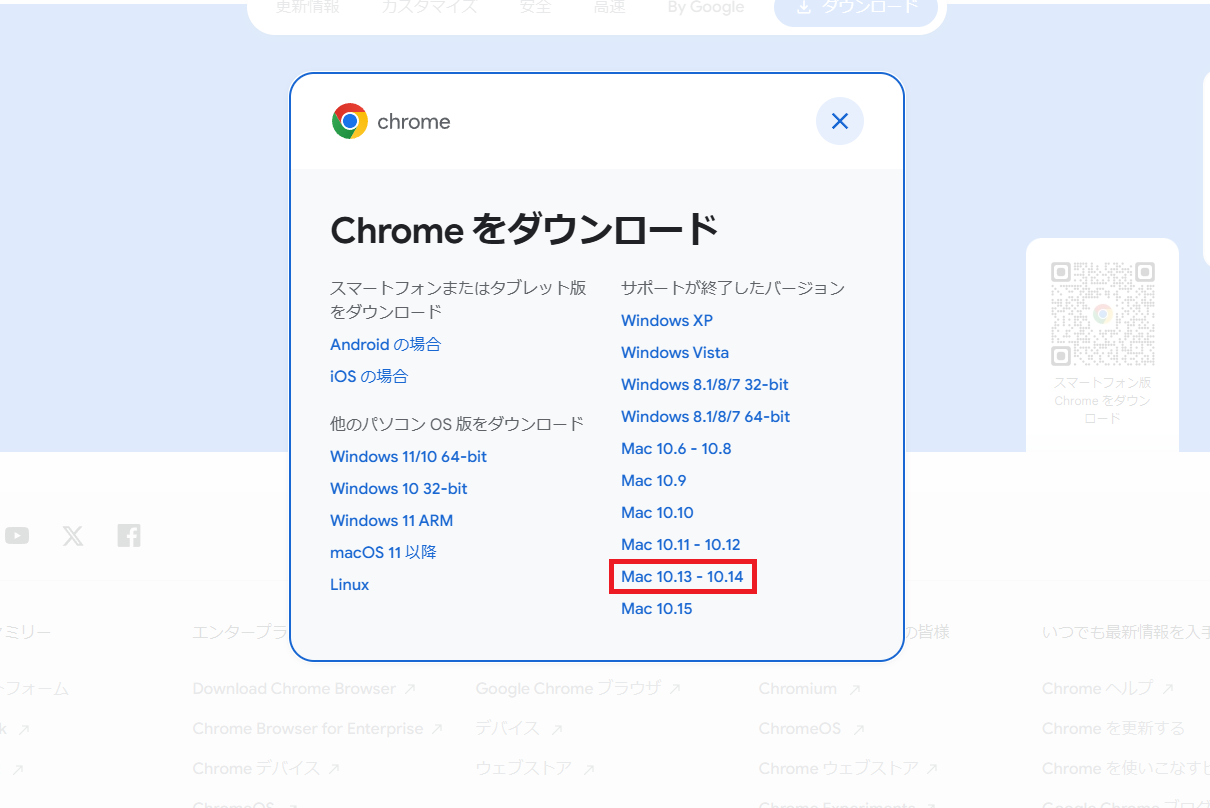The height and width of the screenshot is (808, 1210).
Task: Open Download Chrome Browser footer link
Action: point(304,688)
